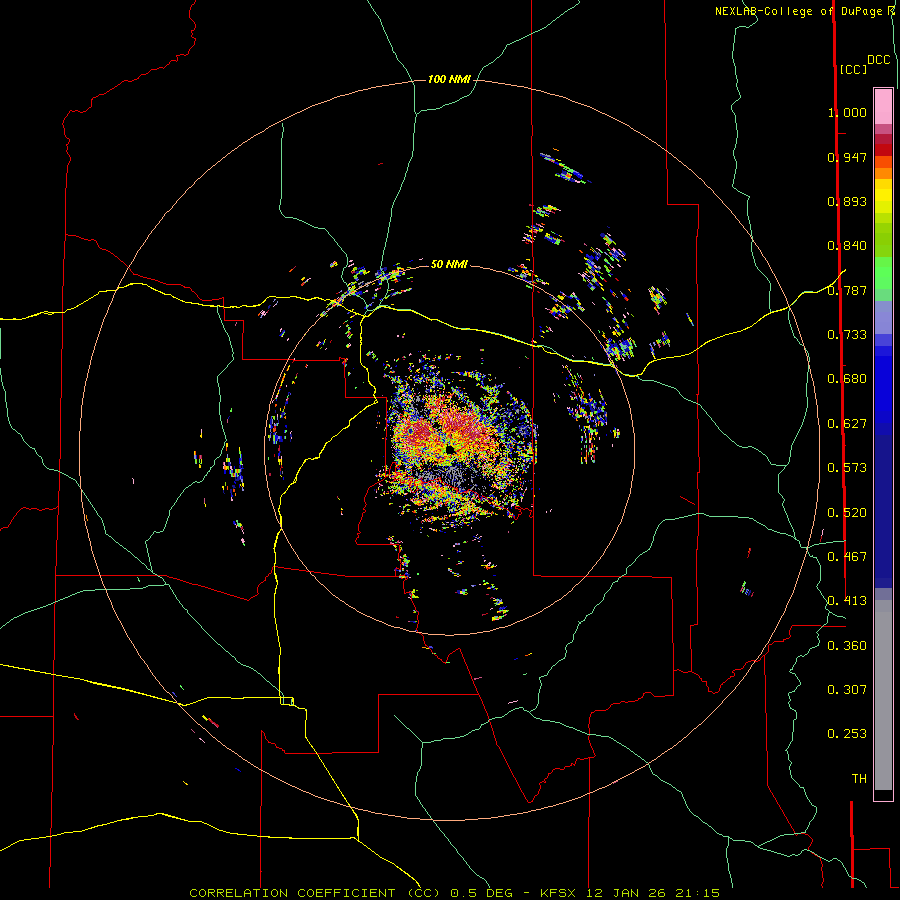
Task: Click the CORRELATION COEFFICIENT (CC) product title
Action: (315, 893)
